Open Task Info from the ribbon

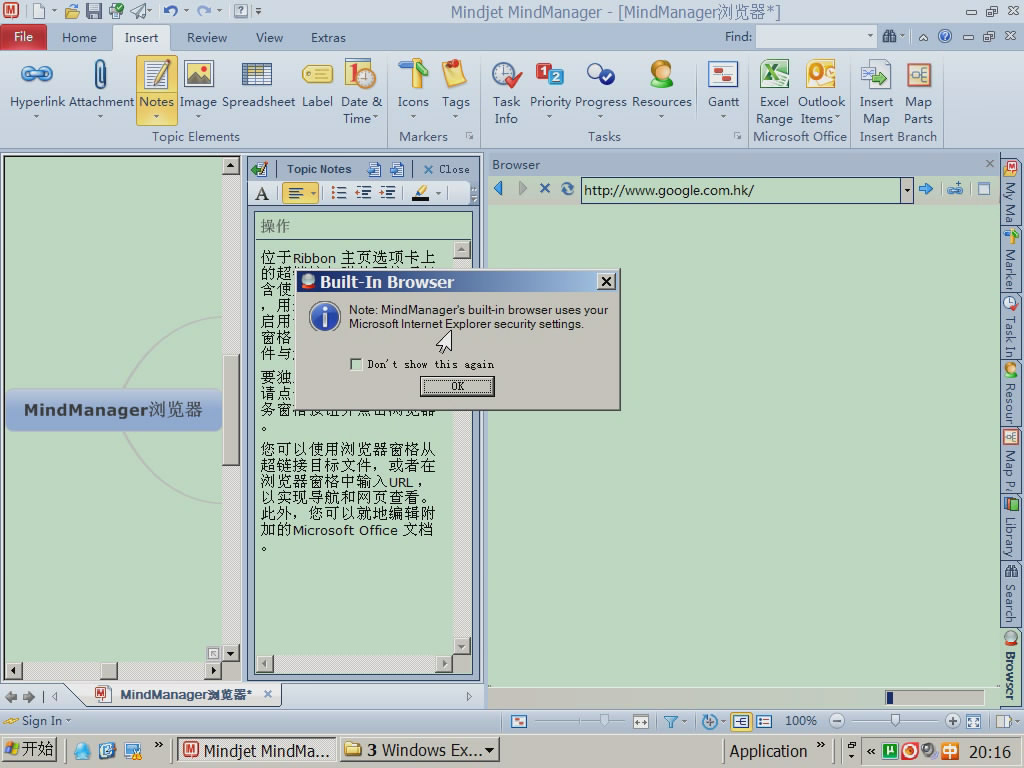506,91
